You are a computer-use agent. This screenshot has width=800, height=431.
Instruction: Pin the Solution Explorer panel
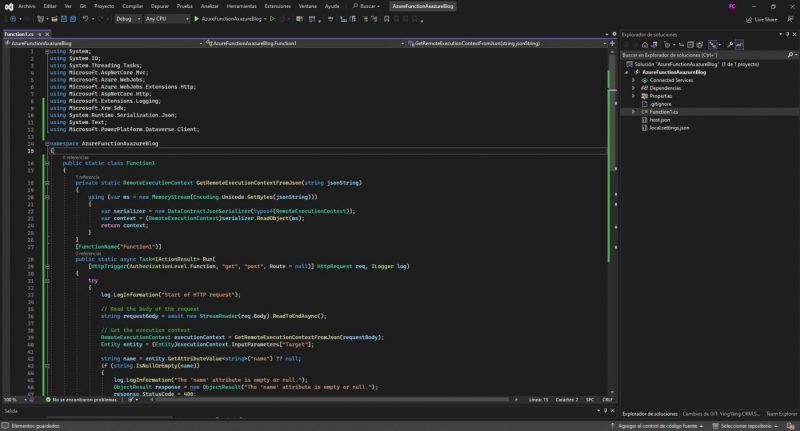pyautogui.click(x=787, y=34)
